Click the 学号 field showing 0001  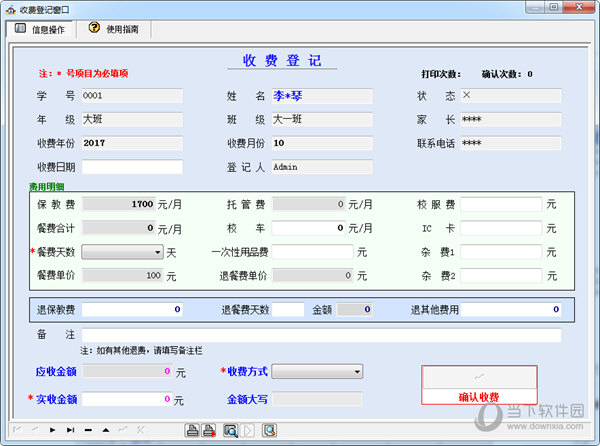pos(132,96)
